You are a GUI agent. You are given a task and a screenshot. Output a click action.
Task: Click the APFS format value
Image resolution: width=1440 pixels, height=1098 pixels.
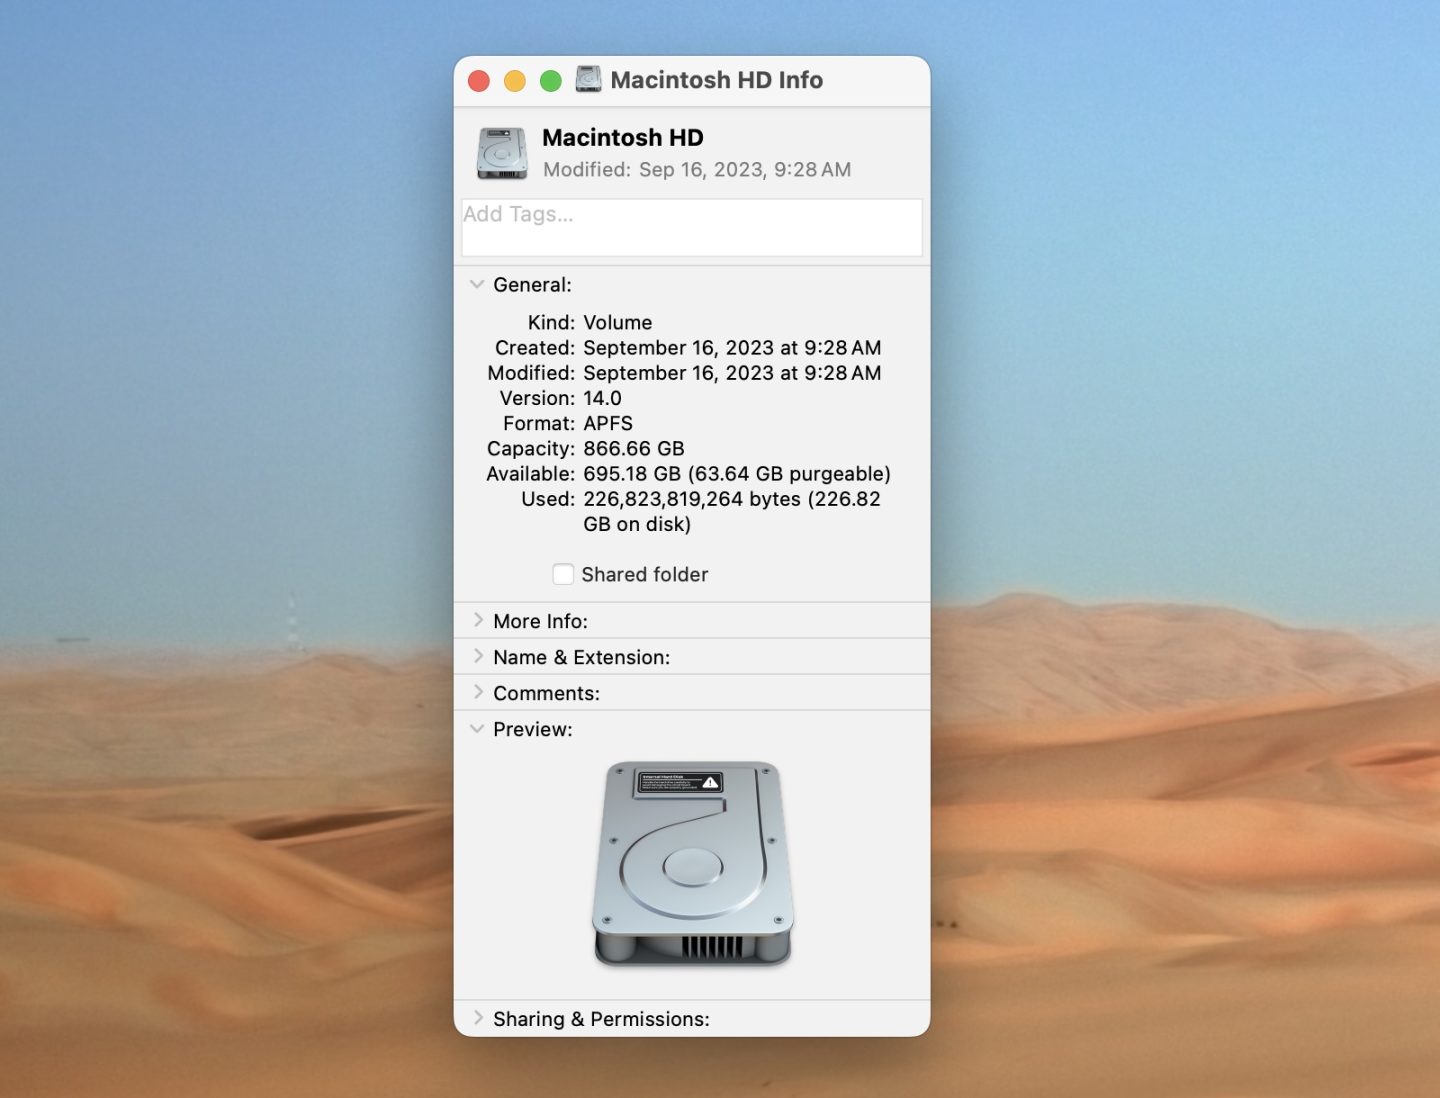[x=608, y=424]
